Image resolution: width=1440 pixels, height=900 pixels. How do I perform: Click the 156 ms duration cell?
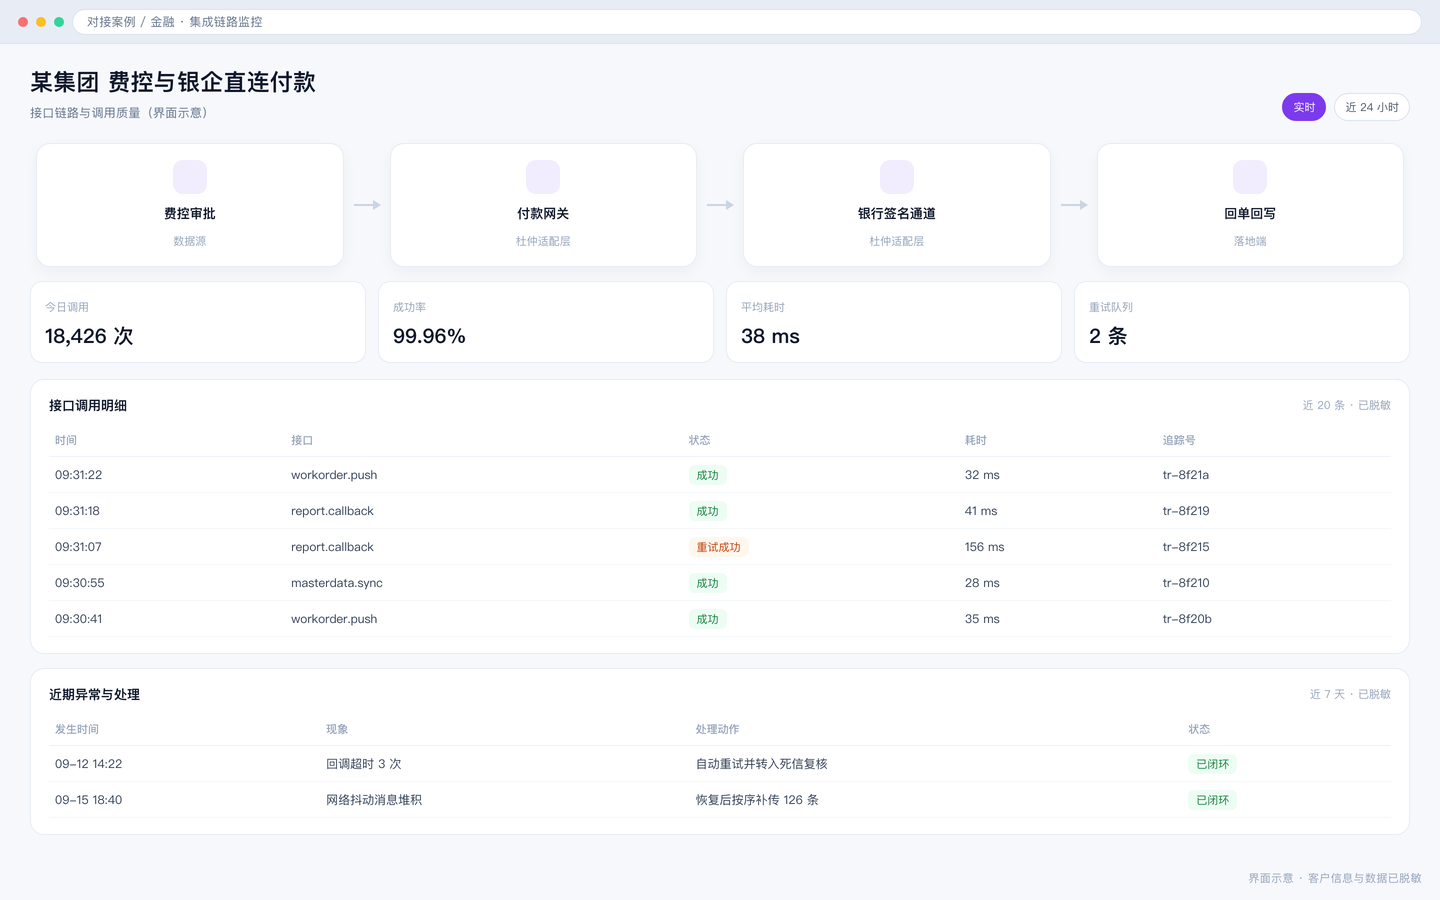[x=984, y=547]
